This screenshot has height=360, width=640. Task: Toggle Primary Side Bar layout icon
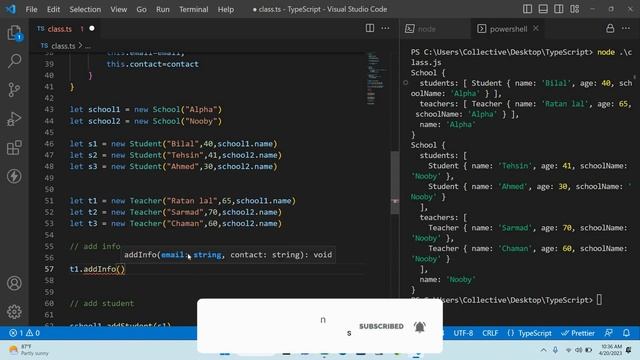(527, 9)
